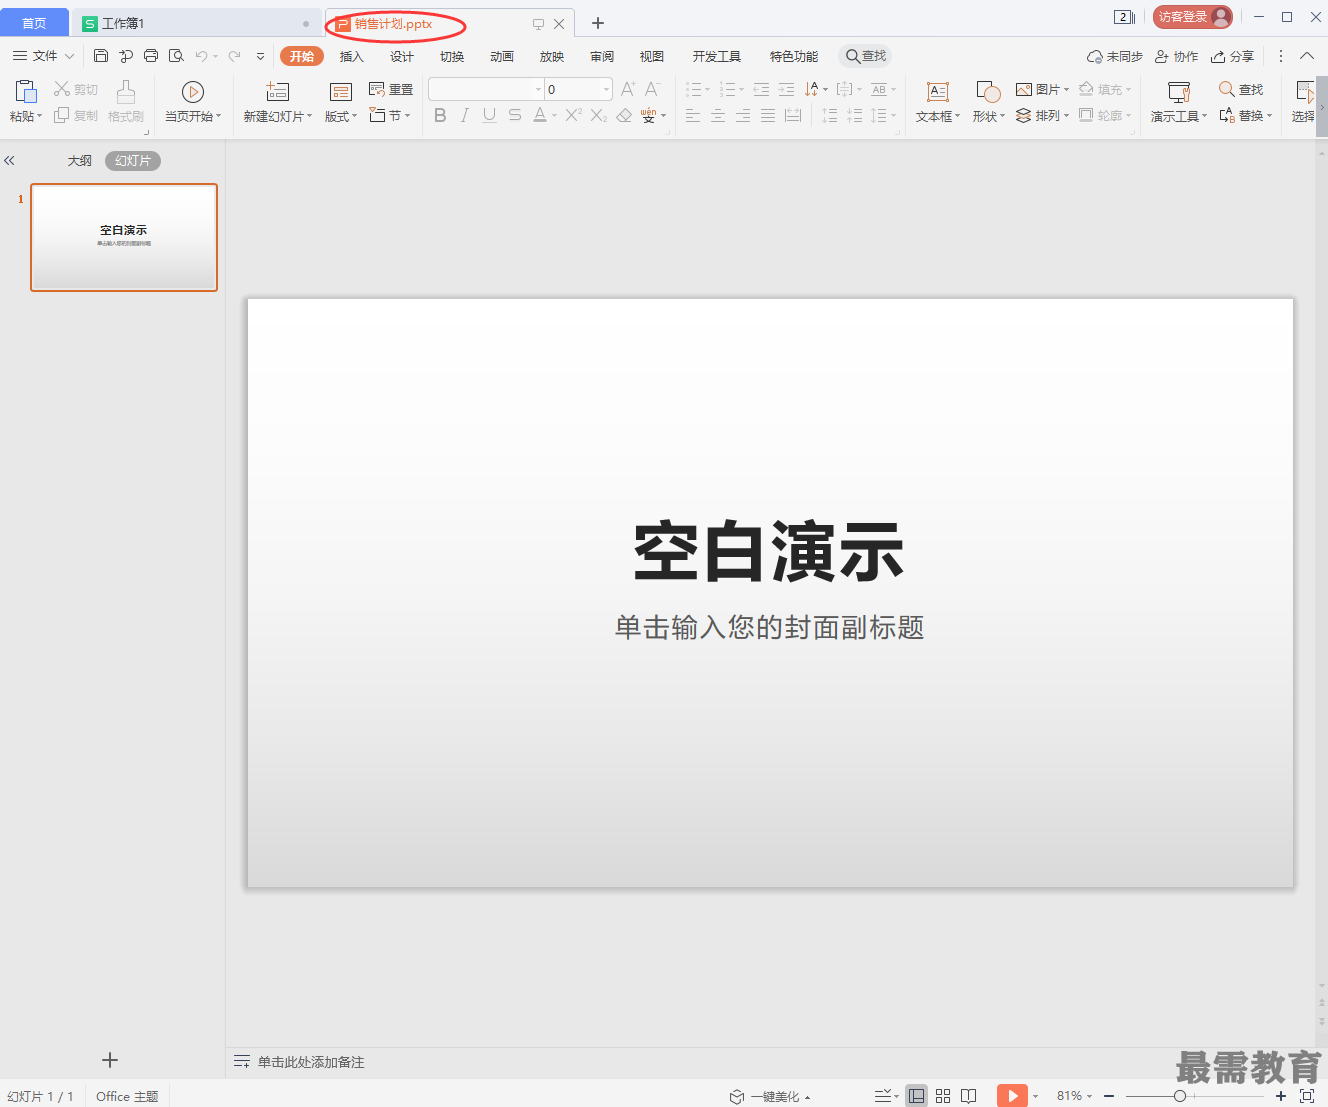Open the Slide Show (放映) ribbon tab
1328x1107 pixels.
(552, 56)
